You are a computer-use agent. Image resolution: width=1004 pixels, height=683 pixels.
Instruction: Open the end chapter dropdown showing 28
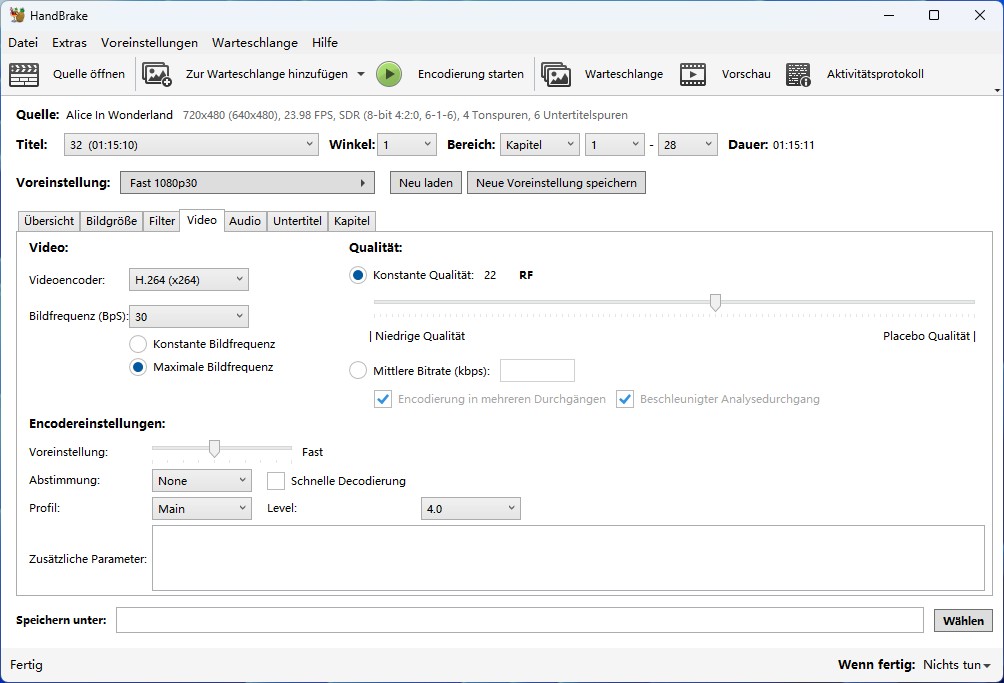click(688, 145)
